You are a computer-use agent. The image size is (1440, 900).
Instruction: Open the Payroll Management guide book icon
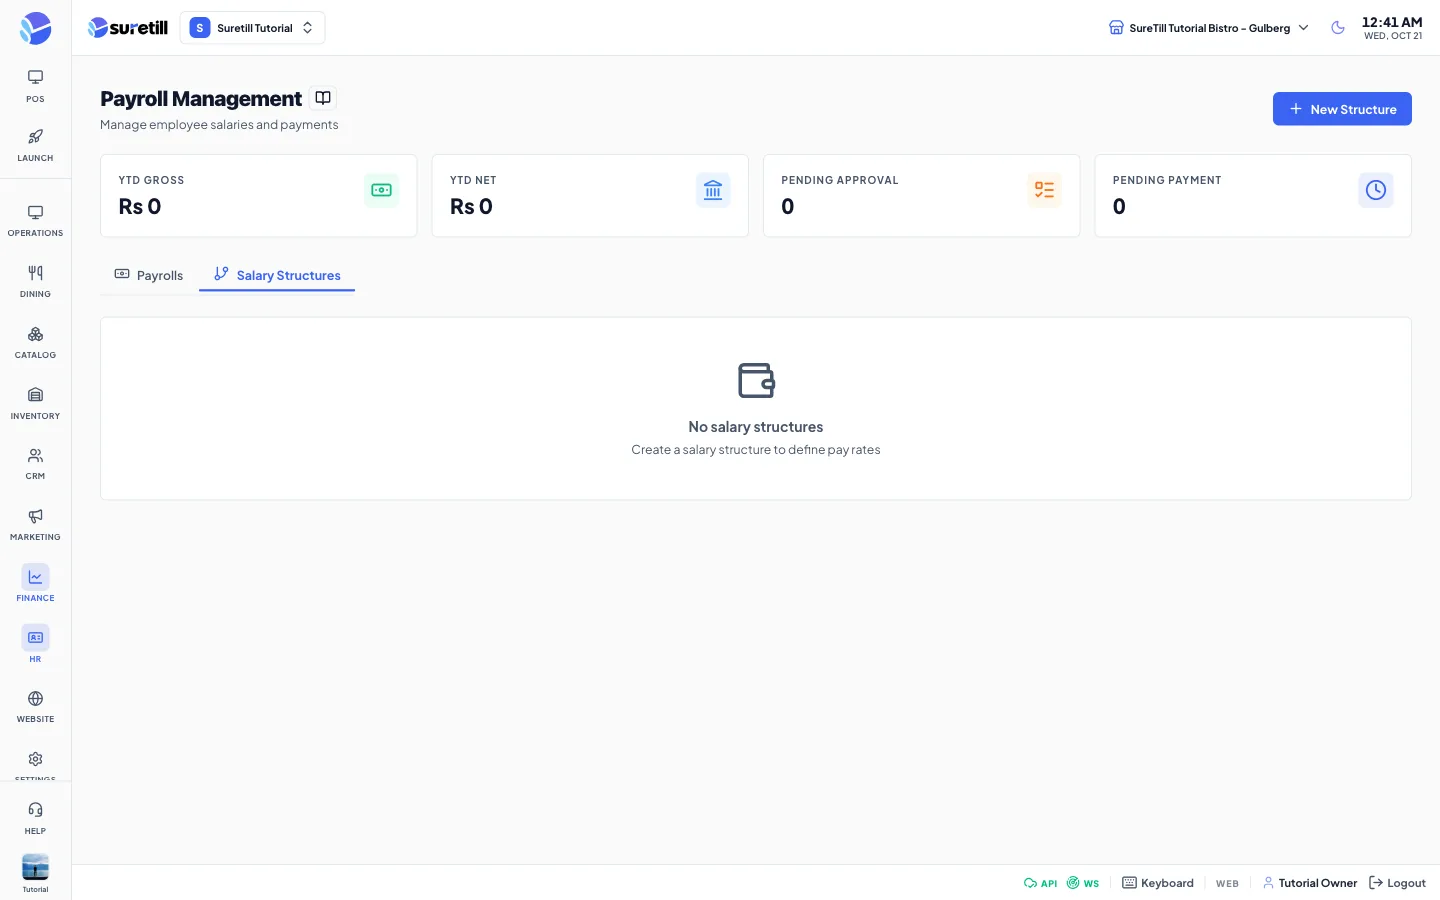[323, 98]
